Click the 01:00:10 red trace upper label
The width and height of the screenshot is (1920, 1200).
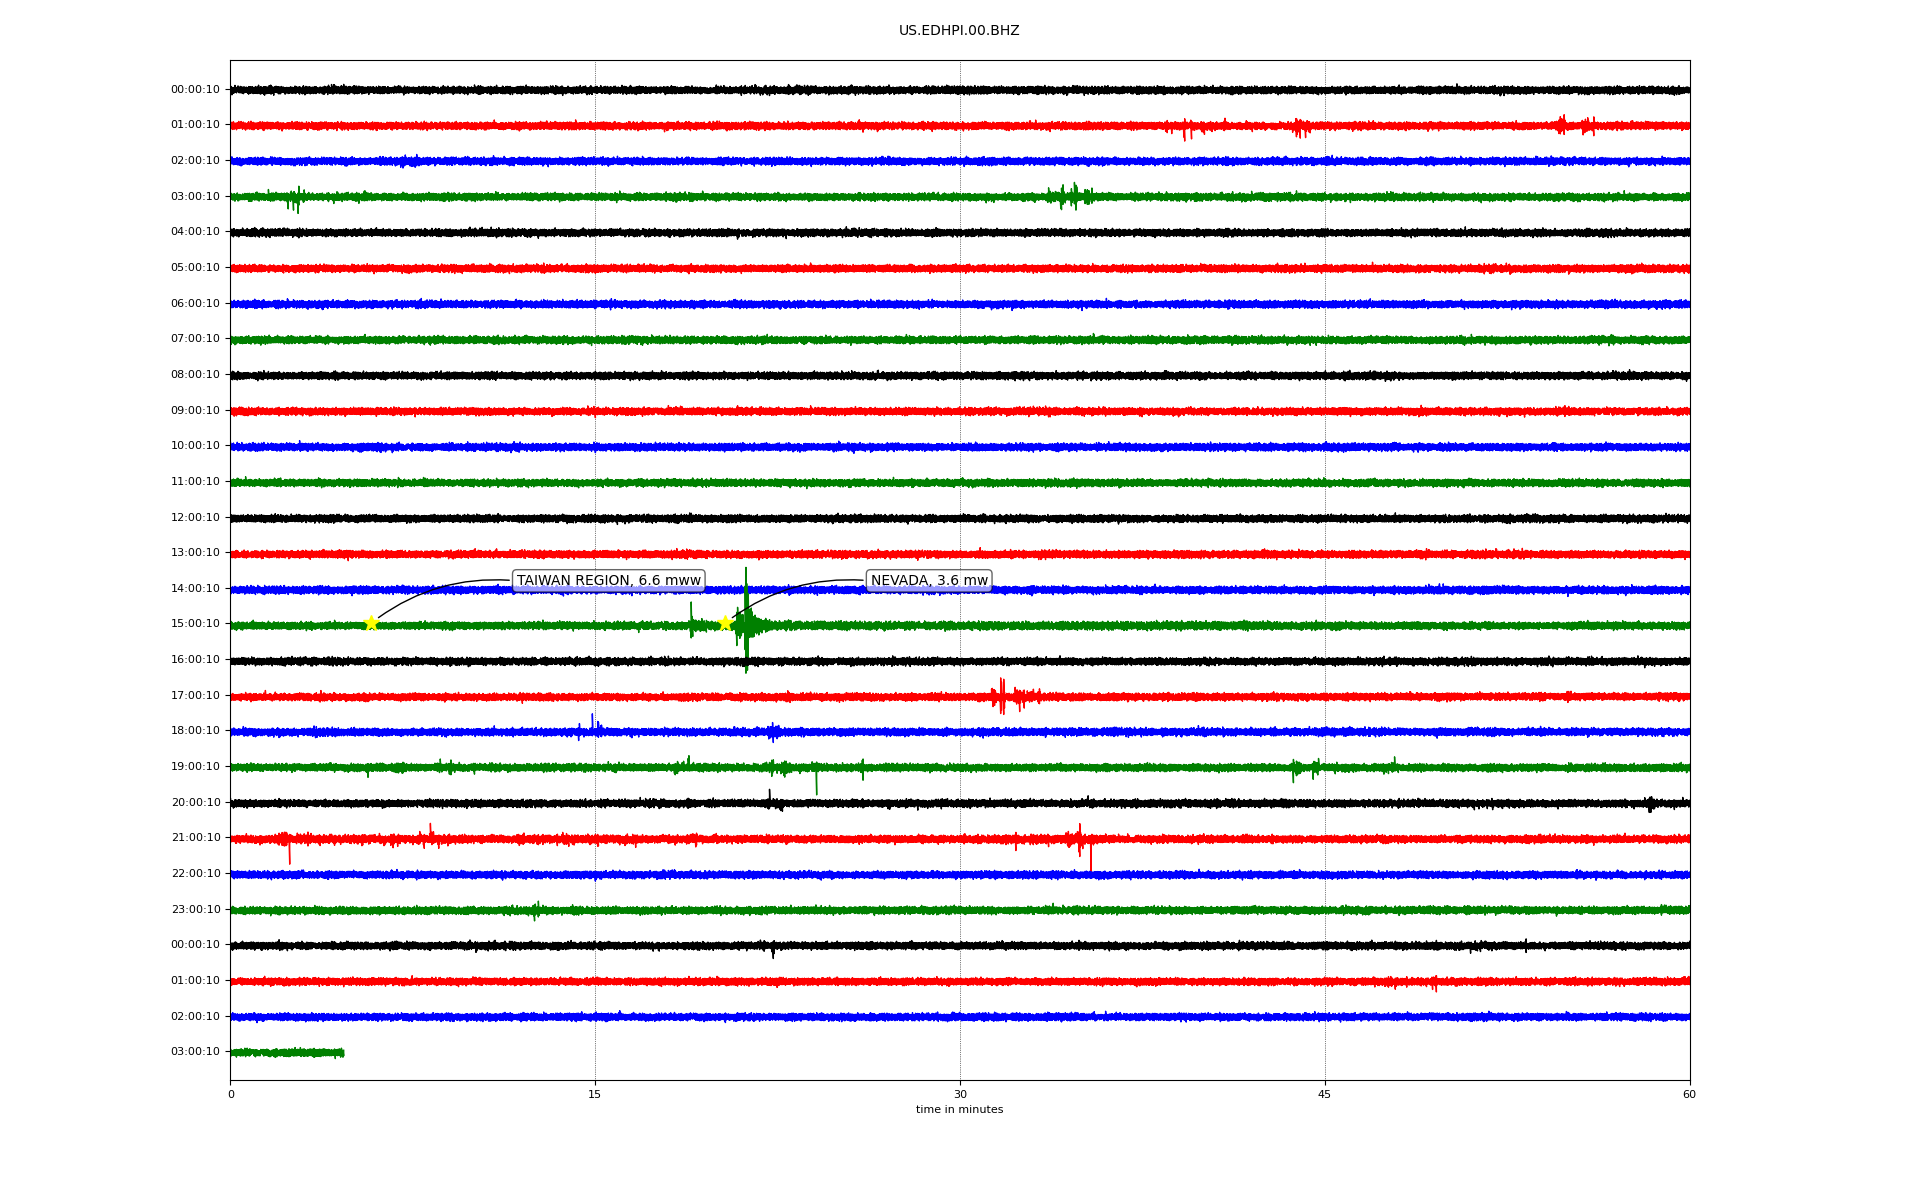click(x=195, y=125)
